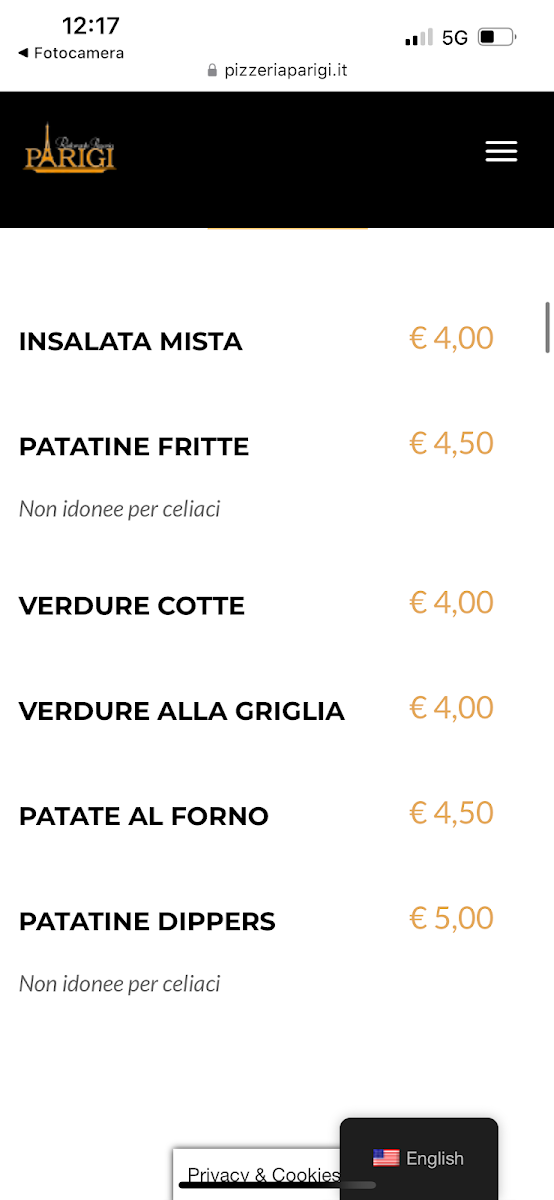This screenshot has height=1200, width=554.
Task: Click the Parigi Eiffel tower logo
Action: click(x=70, y=149)
